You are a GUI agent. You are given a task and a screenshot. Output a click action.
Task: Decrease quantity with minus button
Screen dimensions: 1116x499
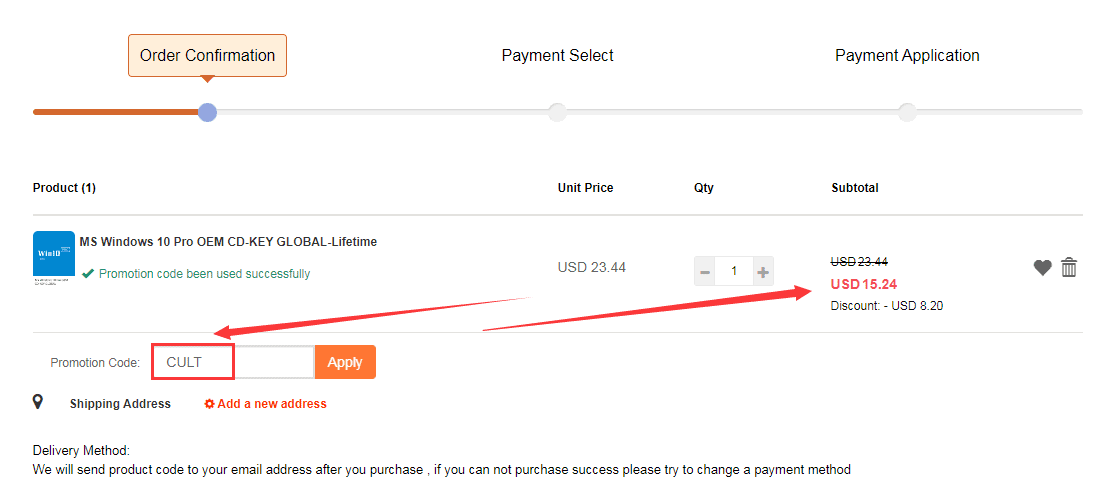pyautogui.click(x=705, y=271)
